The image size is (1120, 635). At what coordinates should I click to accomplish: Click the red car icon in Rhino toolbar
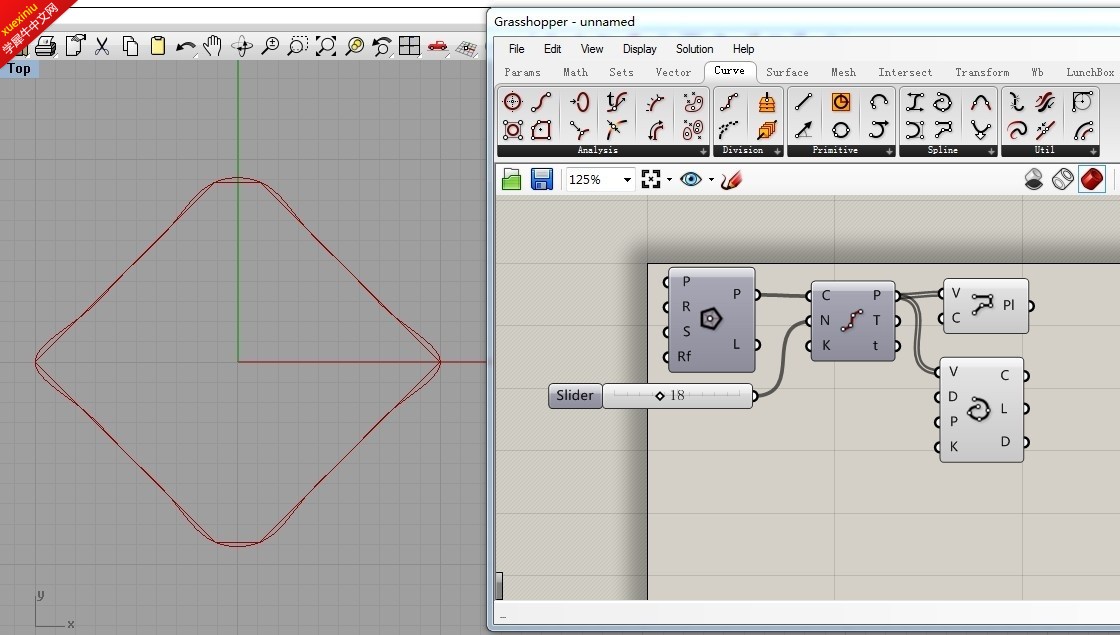(x=437, y=46)
